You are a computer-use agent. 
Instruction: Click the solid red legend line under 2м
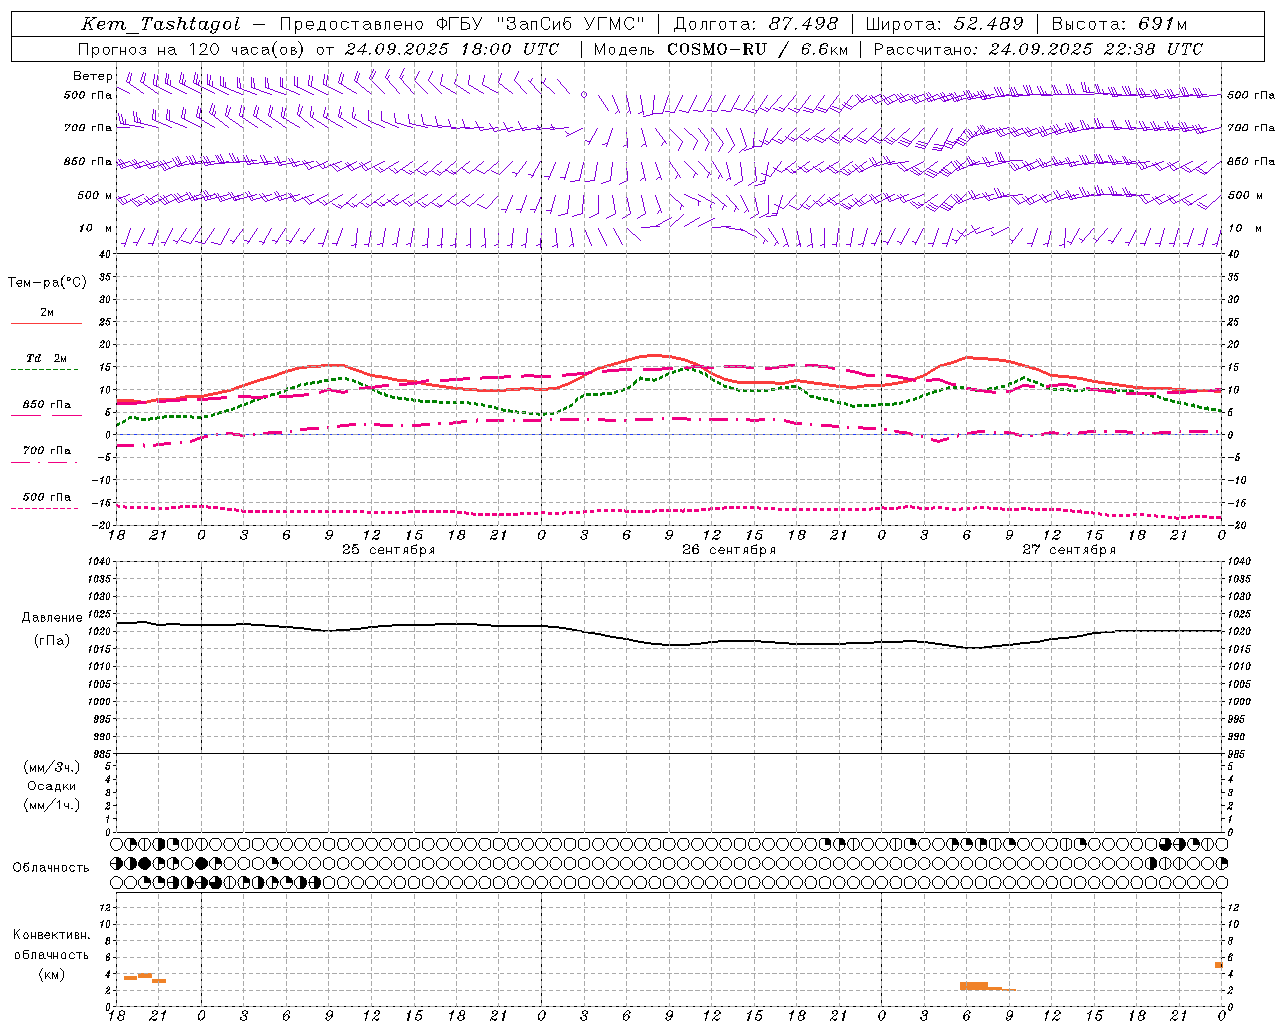coord(46,323)
